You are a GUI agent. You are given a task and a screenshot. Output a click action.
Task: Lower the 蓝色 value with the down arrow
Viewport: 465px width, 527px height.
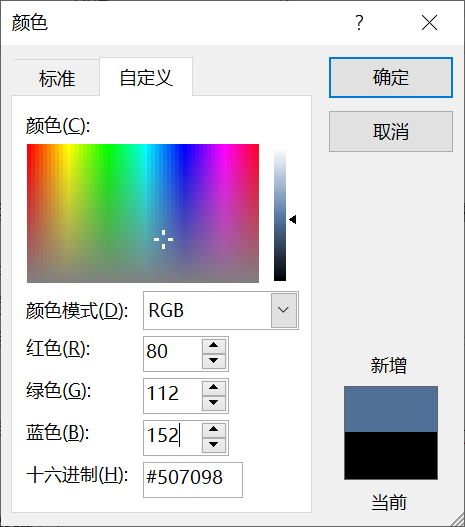tap(214, 445)
